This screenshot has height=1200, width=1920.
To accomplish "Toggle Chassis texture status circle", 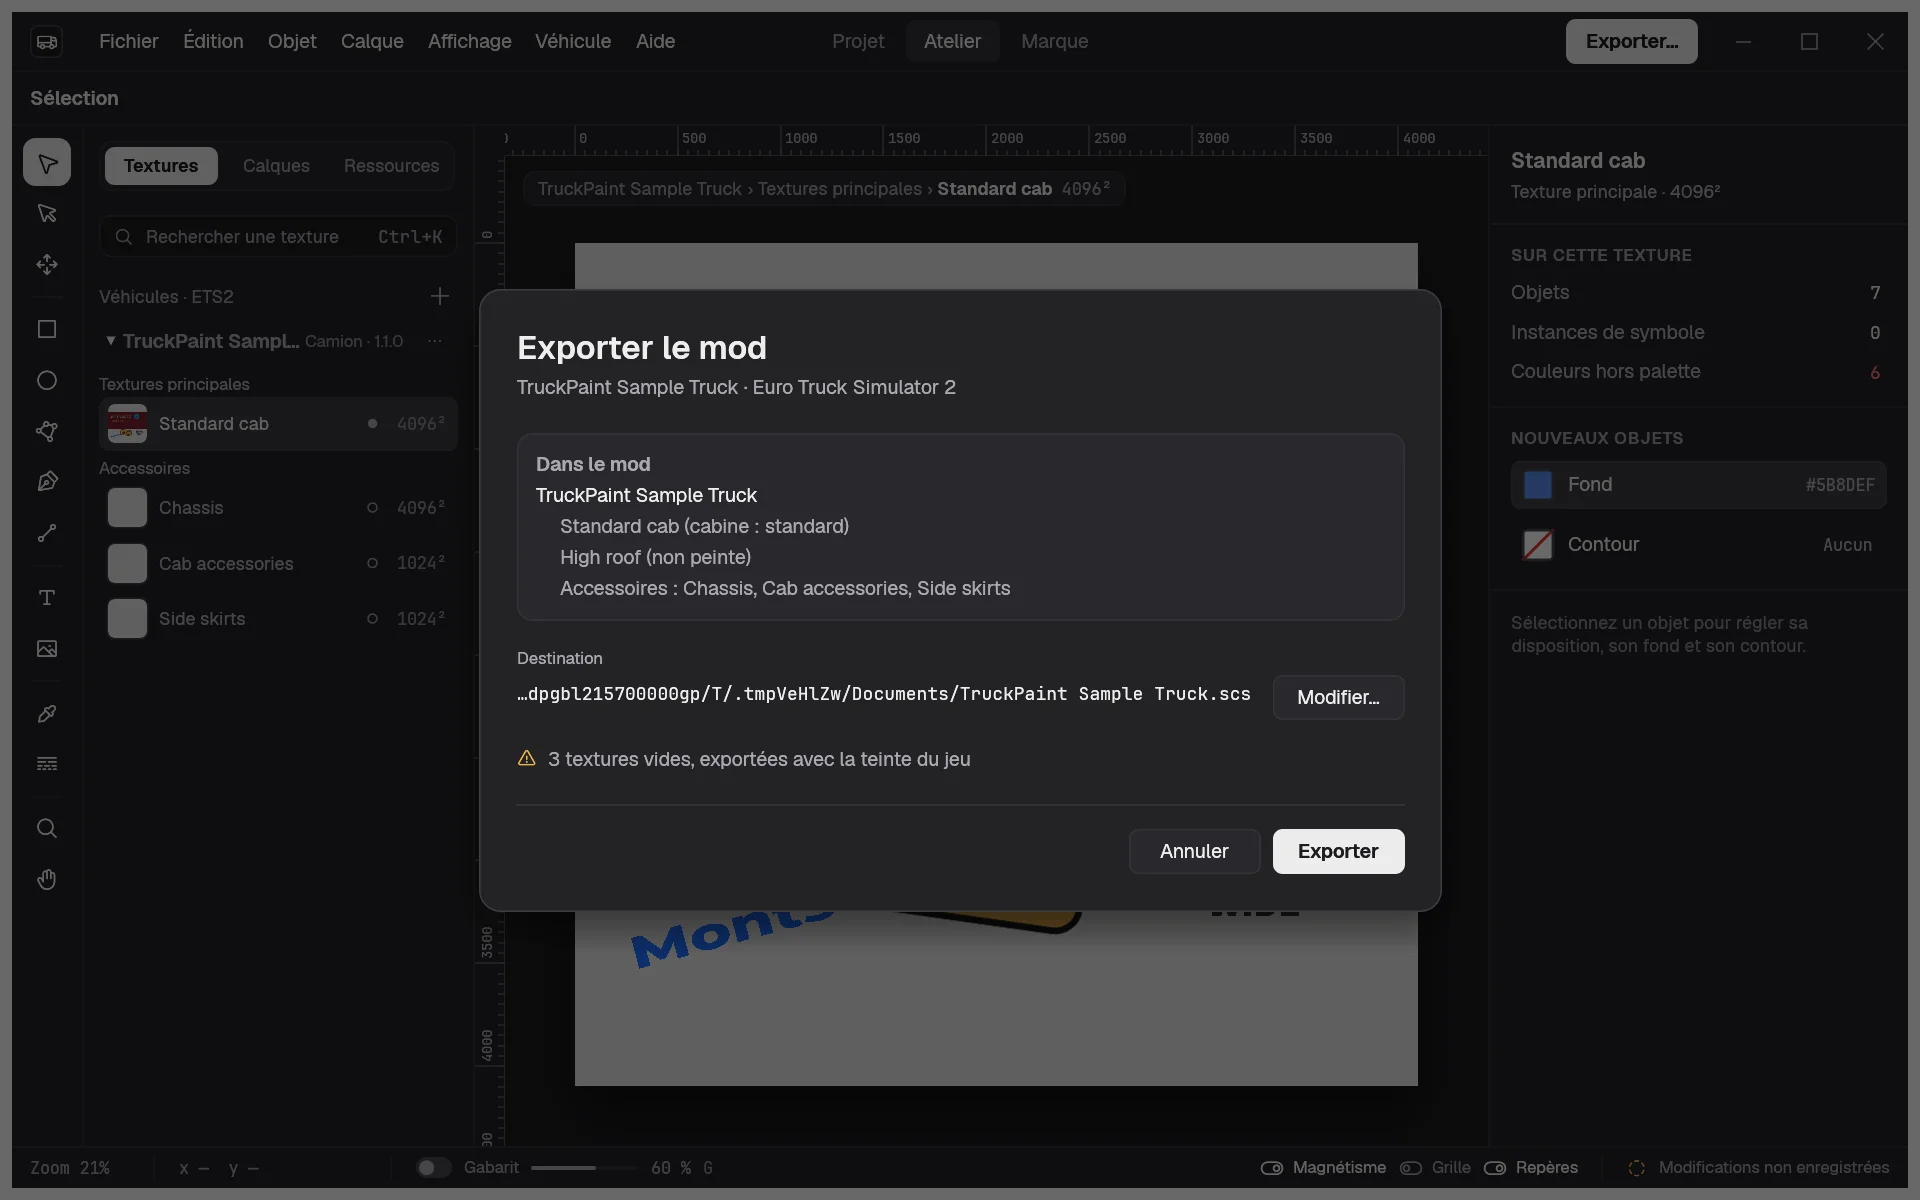I will [x=373, y=508].
